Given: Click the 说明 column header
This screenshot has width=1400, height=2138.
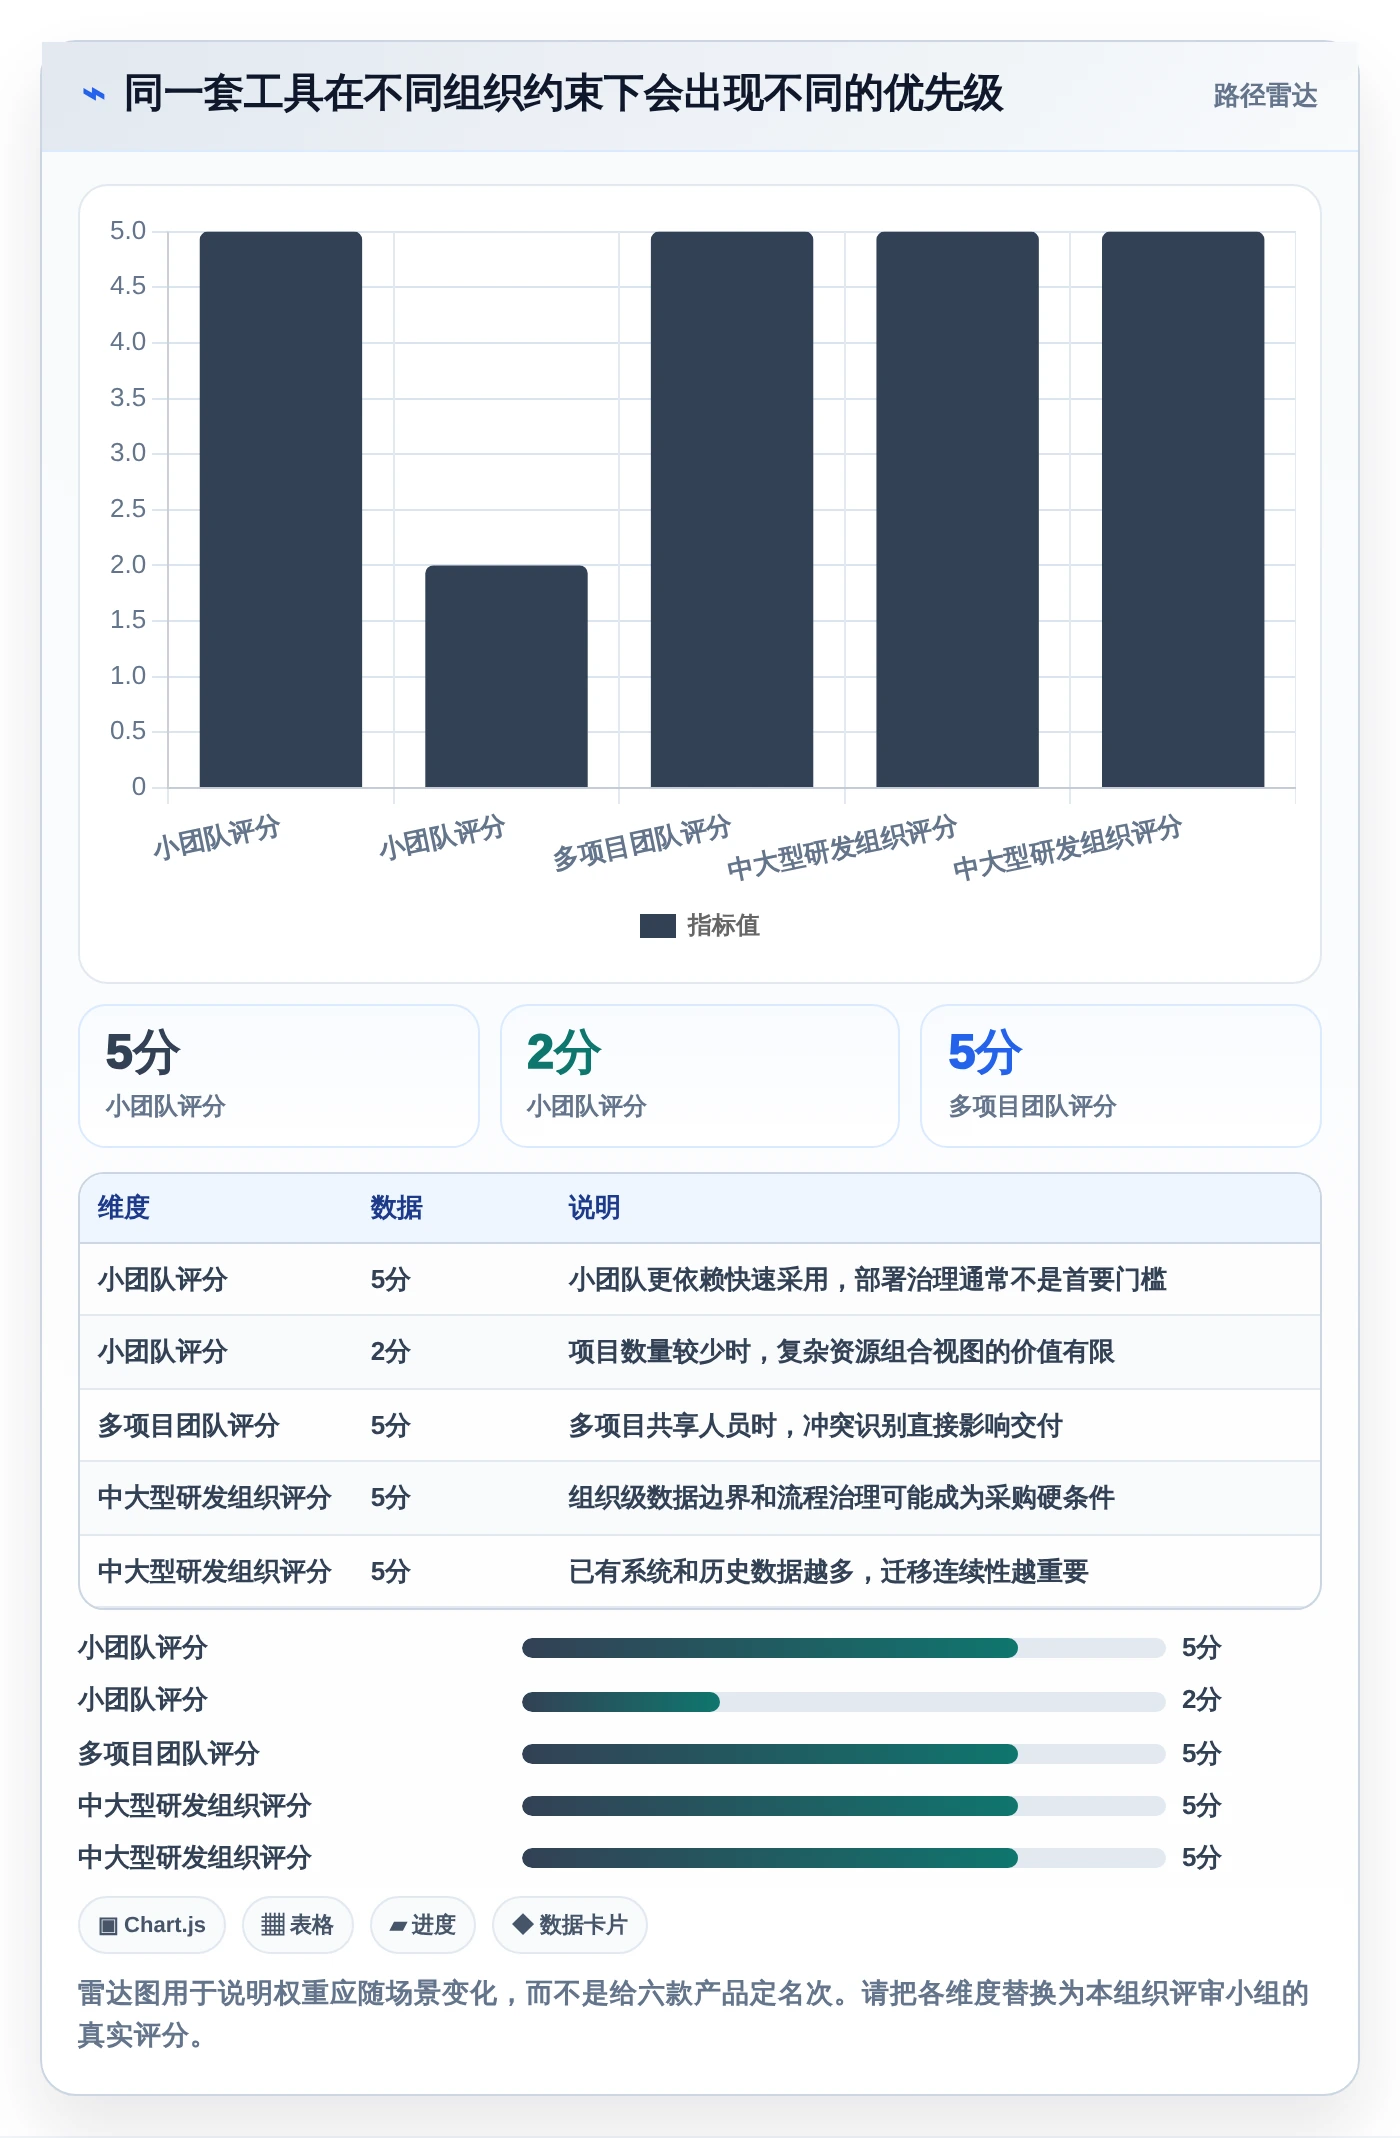Looking at the screenshot, I should click(x=594, y=1208).
